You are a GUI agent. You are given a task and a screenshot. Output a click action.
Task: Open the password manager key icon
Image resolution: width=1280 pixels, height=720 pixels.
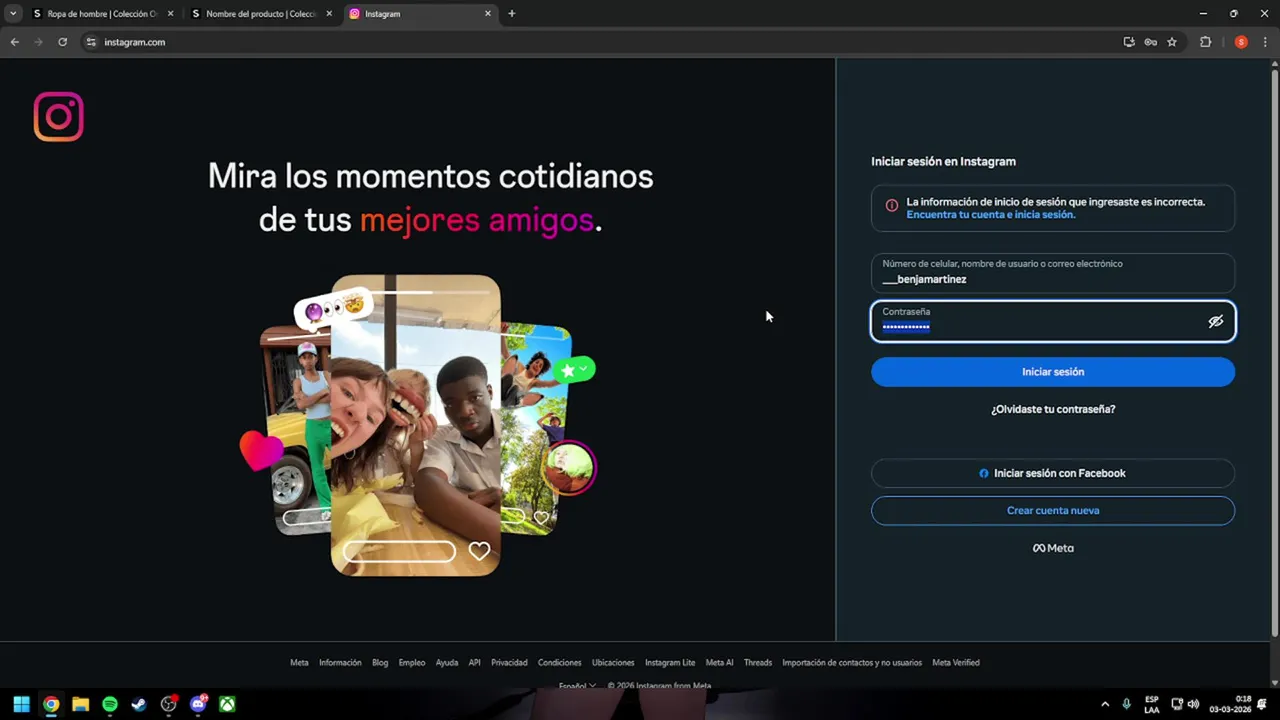1151,42
